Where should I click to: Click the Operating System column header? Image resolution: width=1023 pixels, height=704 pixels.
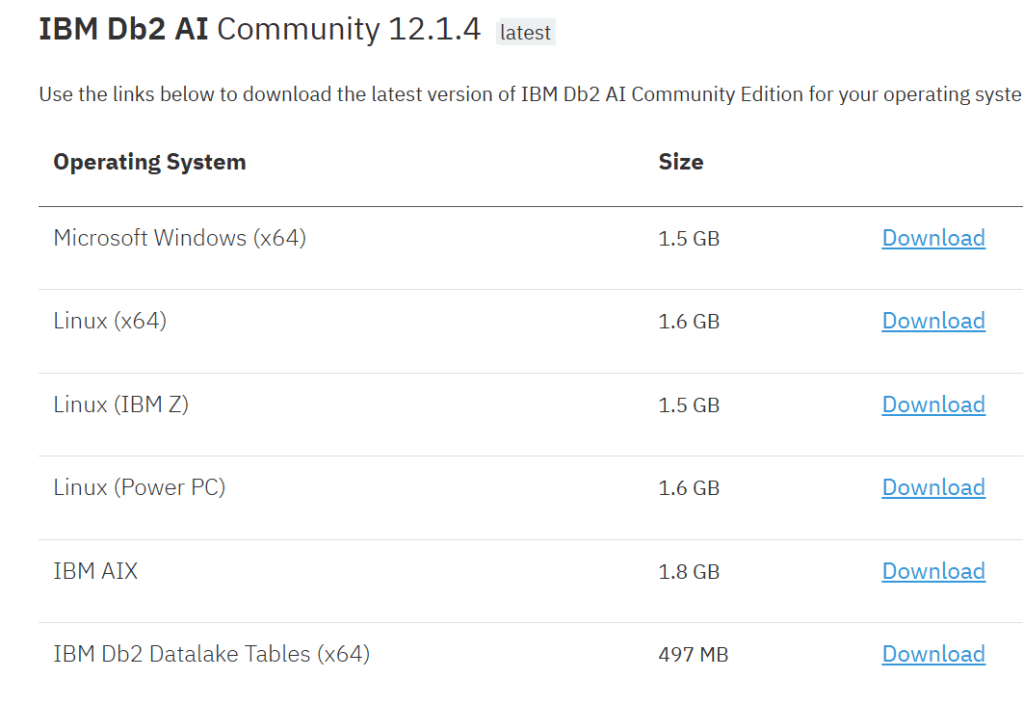pos(149,162)
